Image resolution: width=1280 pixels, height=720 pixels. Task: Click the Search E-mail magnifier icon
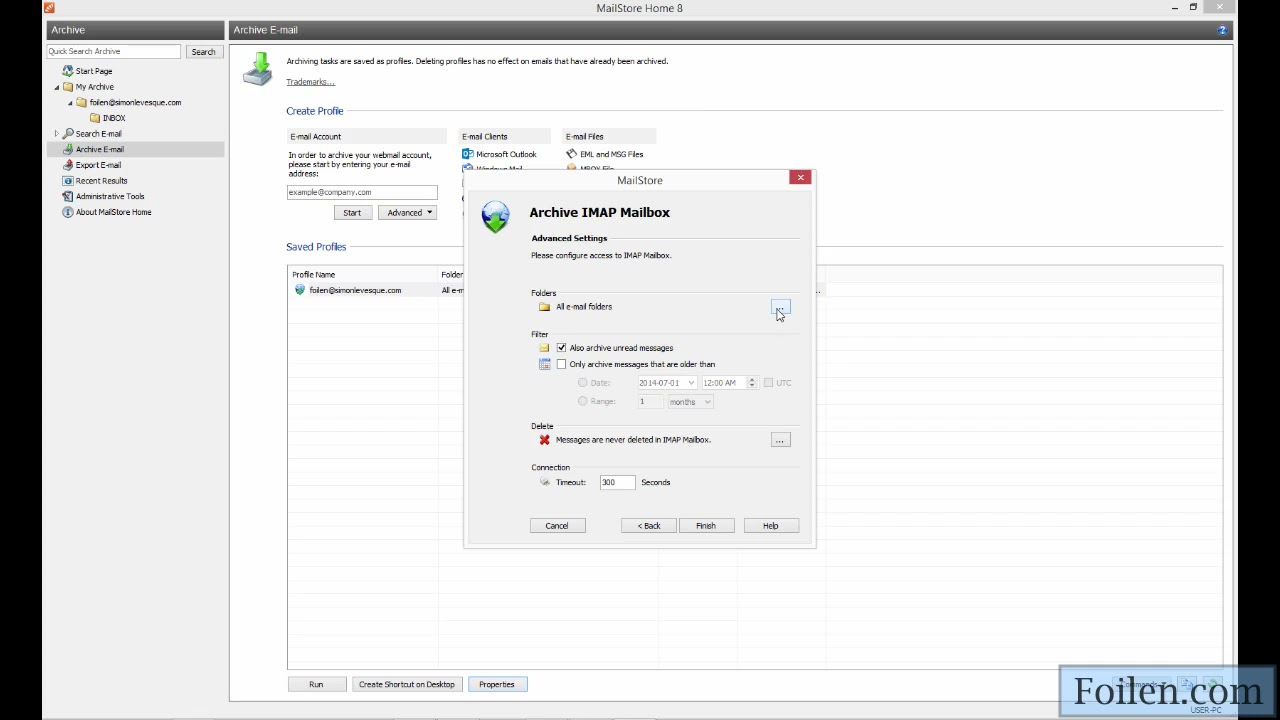(x=68, y=133)
